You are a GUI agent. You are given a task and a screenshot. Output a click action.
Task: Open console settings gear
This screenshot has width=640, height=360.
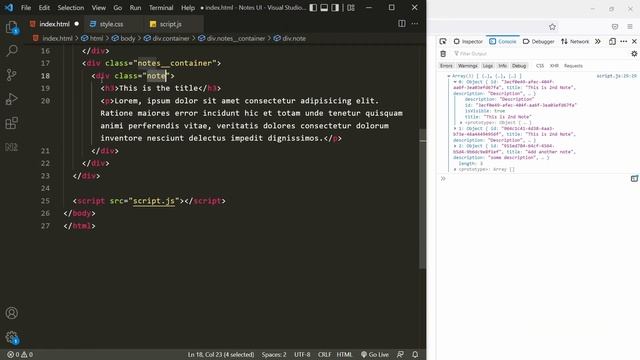tap(634, 53)
